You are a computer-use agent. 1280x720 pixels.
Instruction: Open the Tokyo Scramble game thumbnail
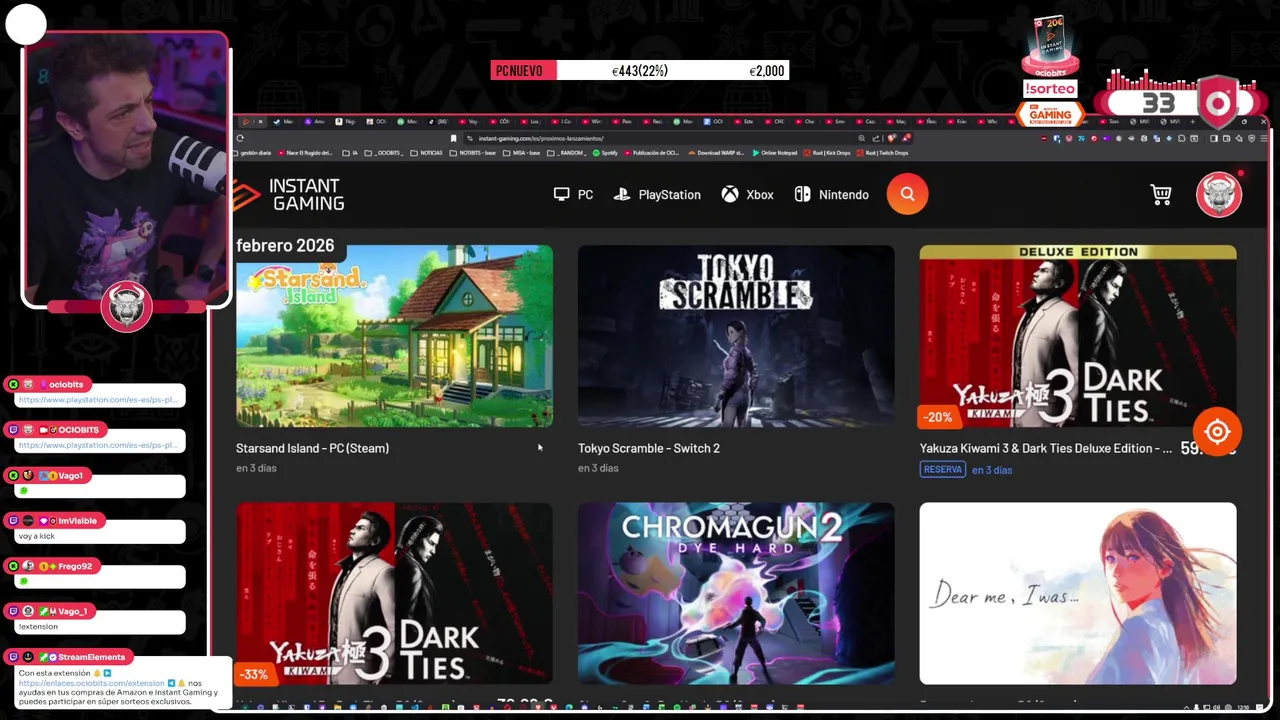click(736, 336)
